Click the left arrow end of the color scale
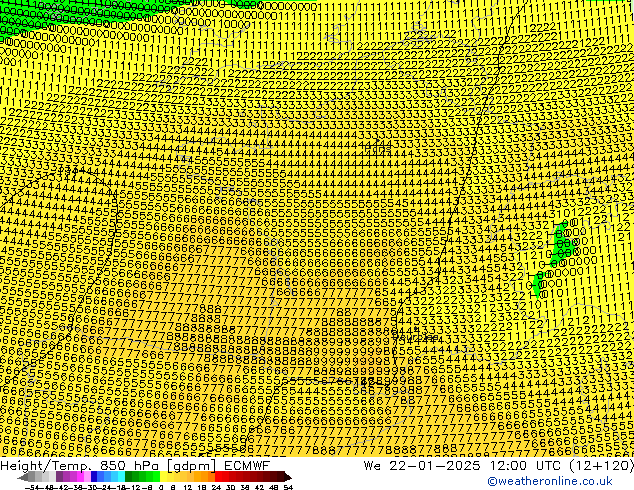Screen dimensions: 634x490 click(23, 477)
